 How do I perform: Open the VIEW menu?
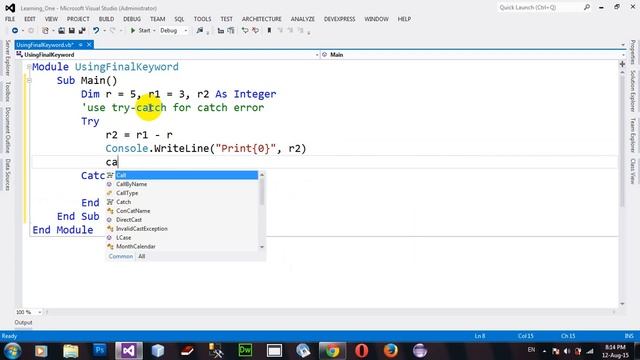click(x=51, y=19)
